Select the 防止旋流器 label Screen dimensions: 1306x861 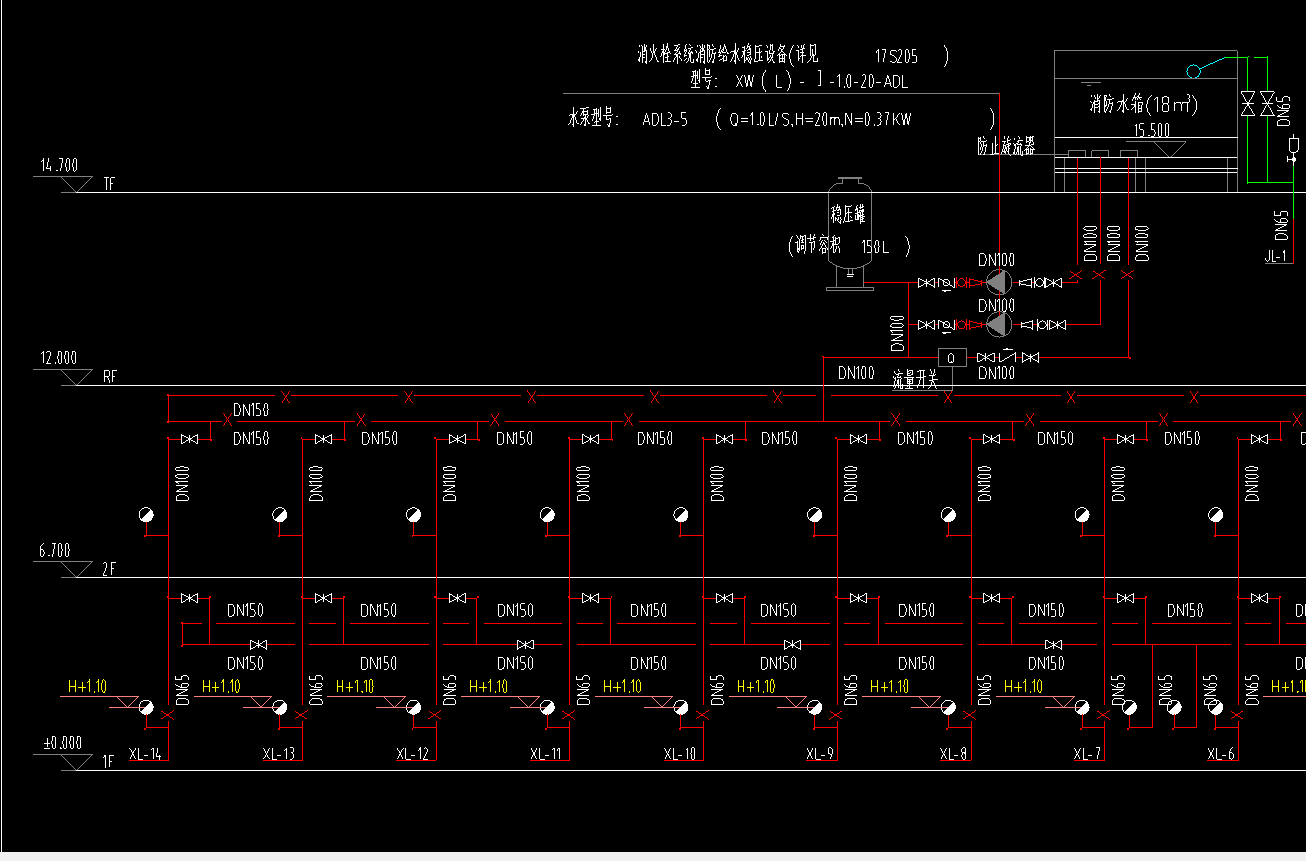click(x=1006, y=146)
